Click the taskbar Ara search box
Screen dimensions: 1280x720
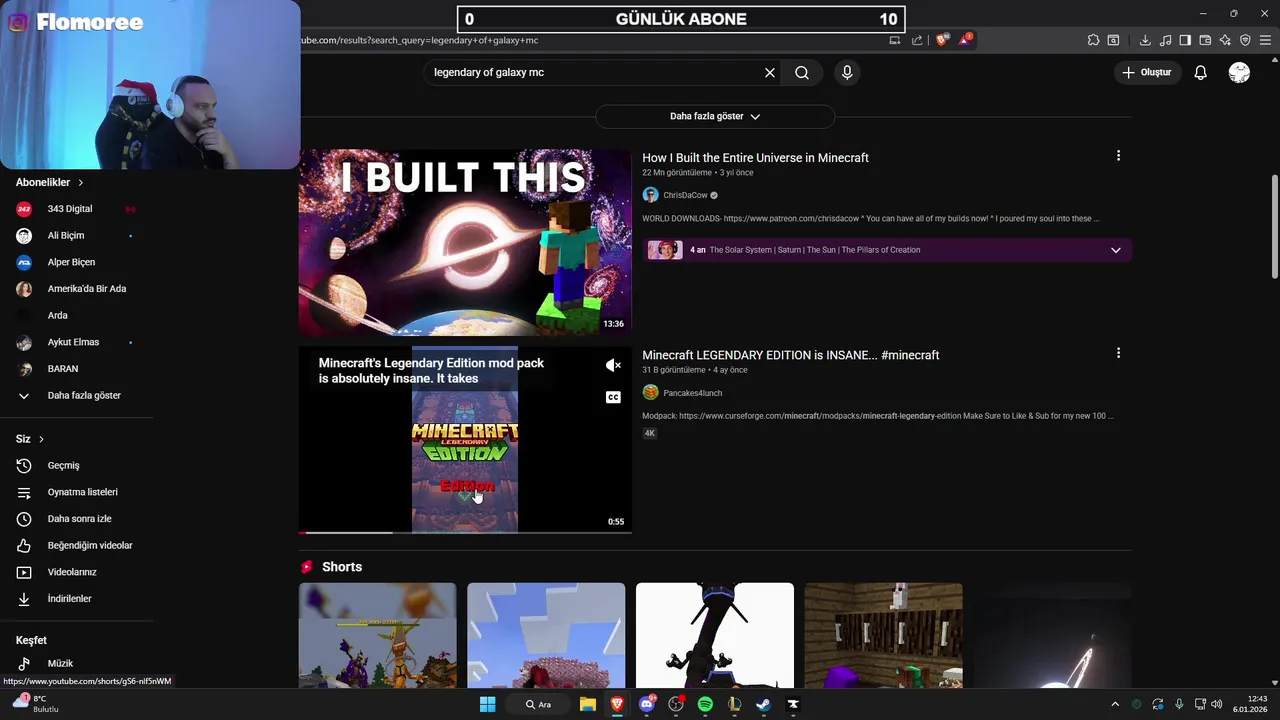tap(540, 704)
